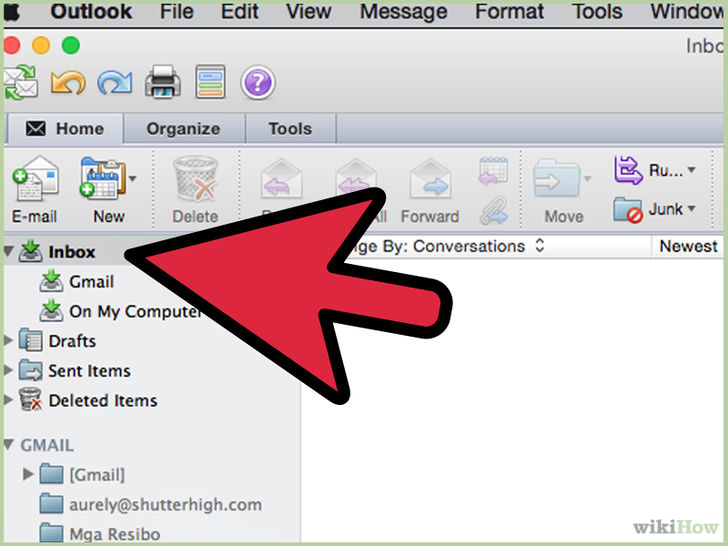Open the Message menu

point(403,11)
